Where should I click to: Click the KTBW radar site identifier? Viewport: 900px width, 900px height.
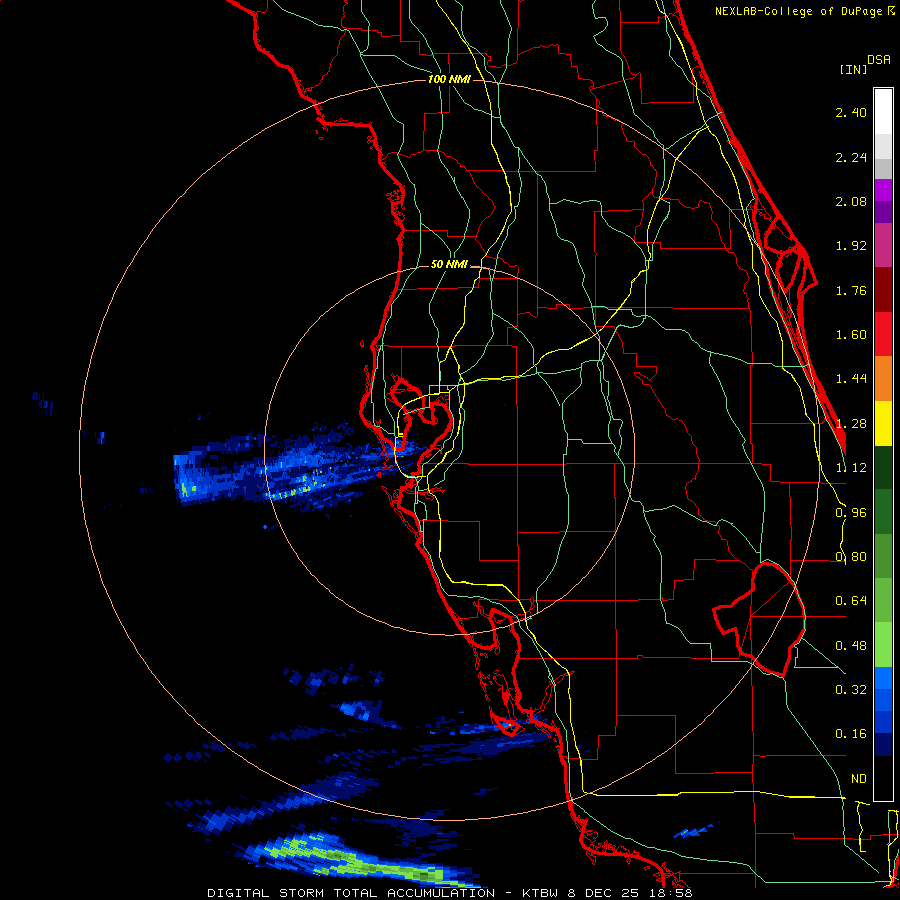point(541,893)
